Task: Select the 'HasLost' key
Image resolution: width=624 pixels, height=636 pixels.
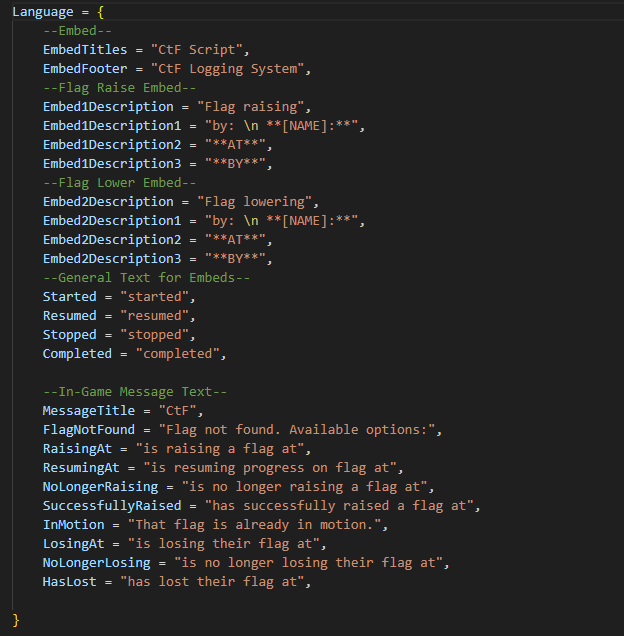Action: [69, 582]
